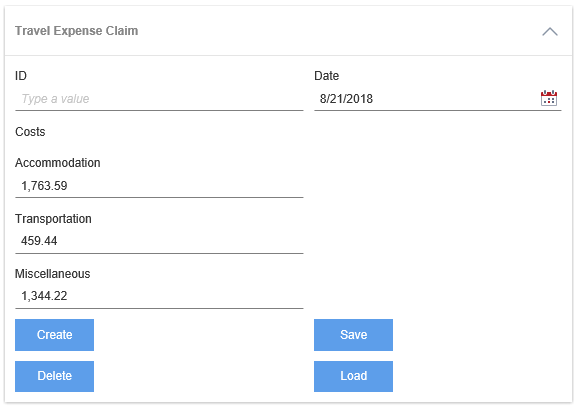This screenshot has height=406, width=577.
Task: Click the Travel Expense Claim title text
Action: (77, 31)
